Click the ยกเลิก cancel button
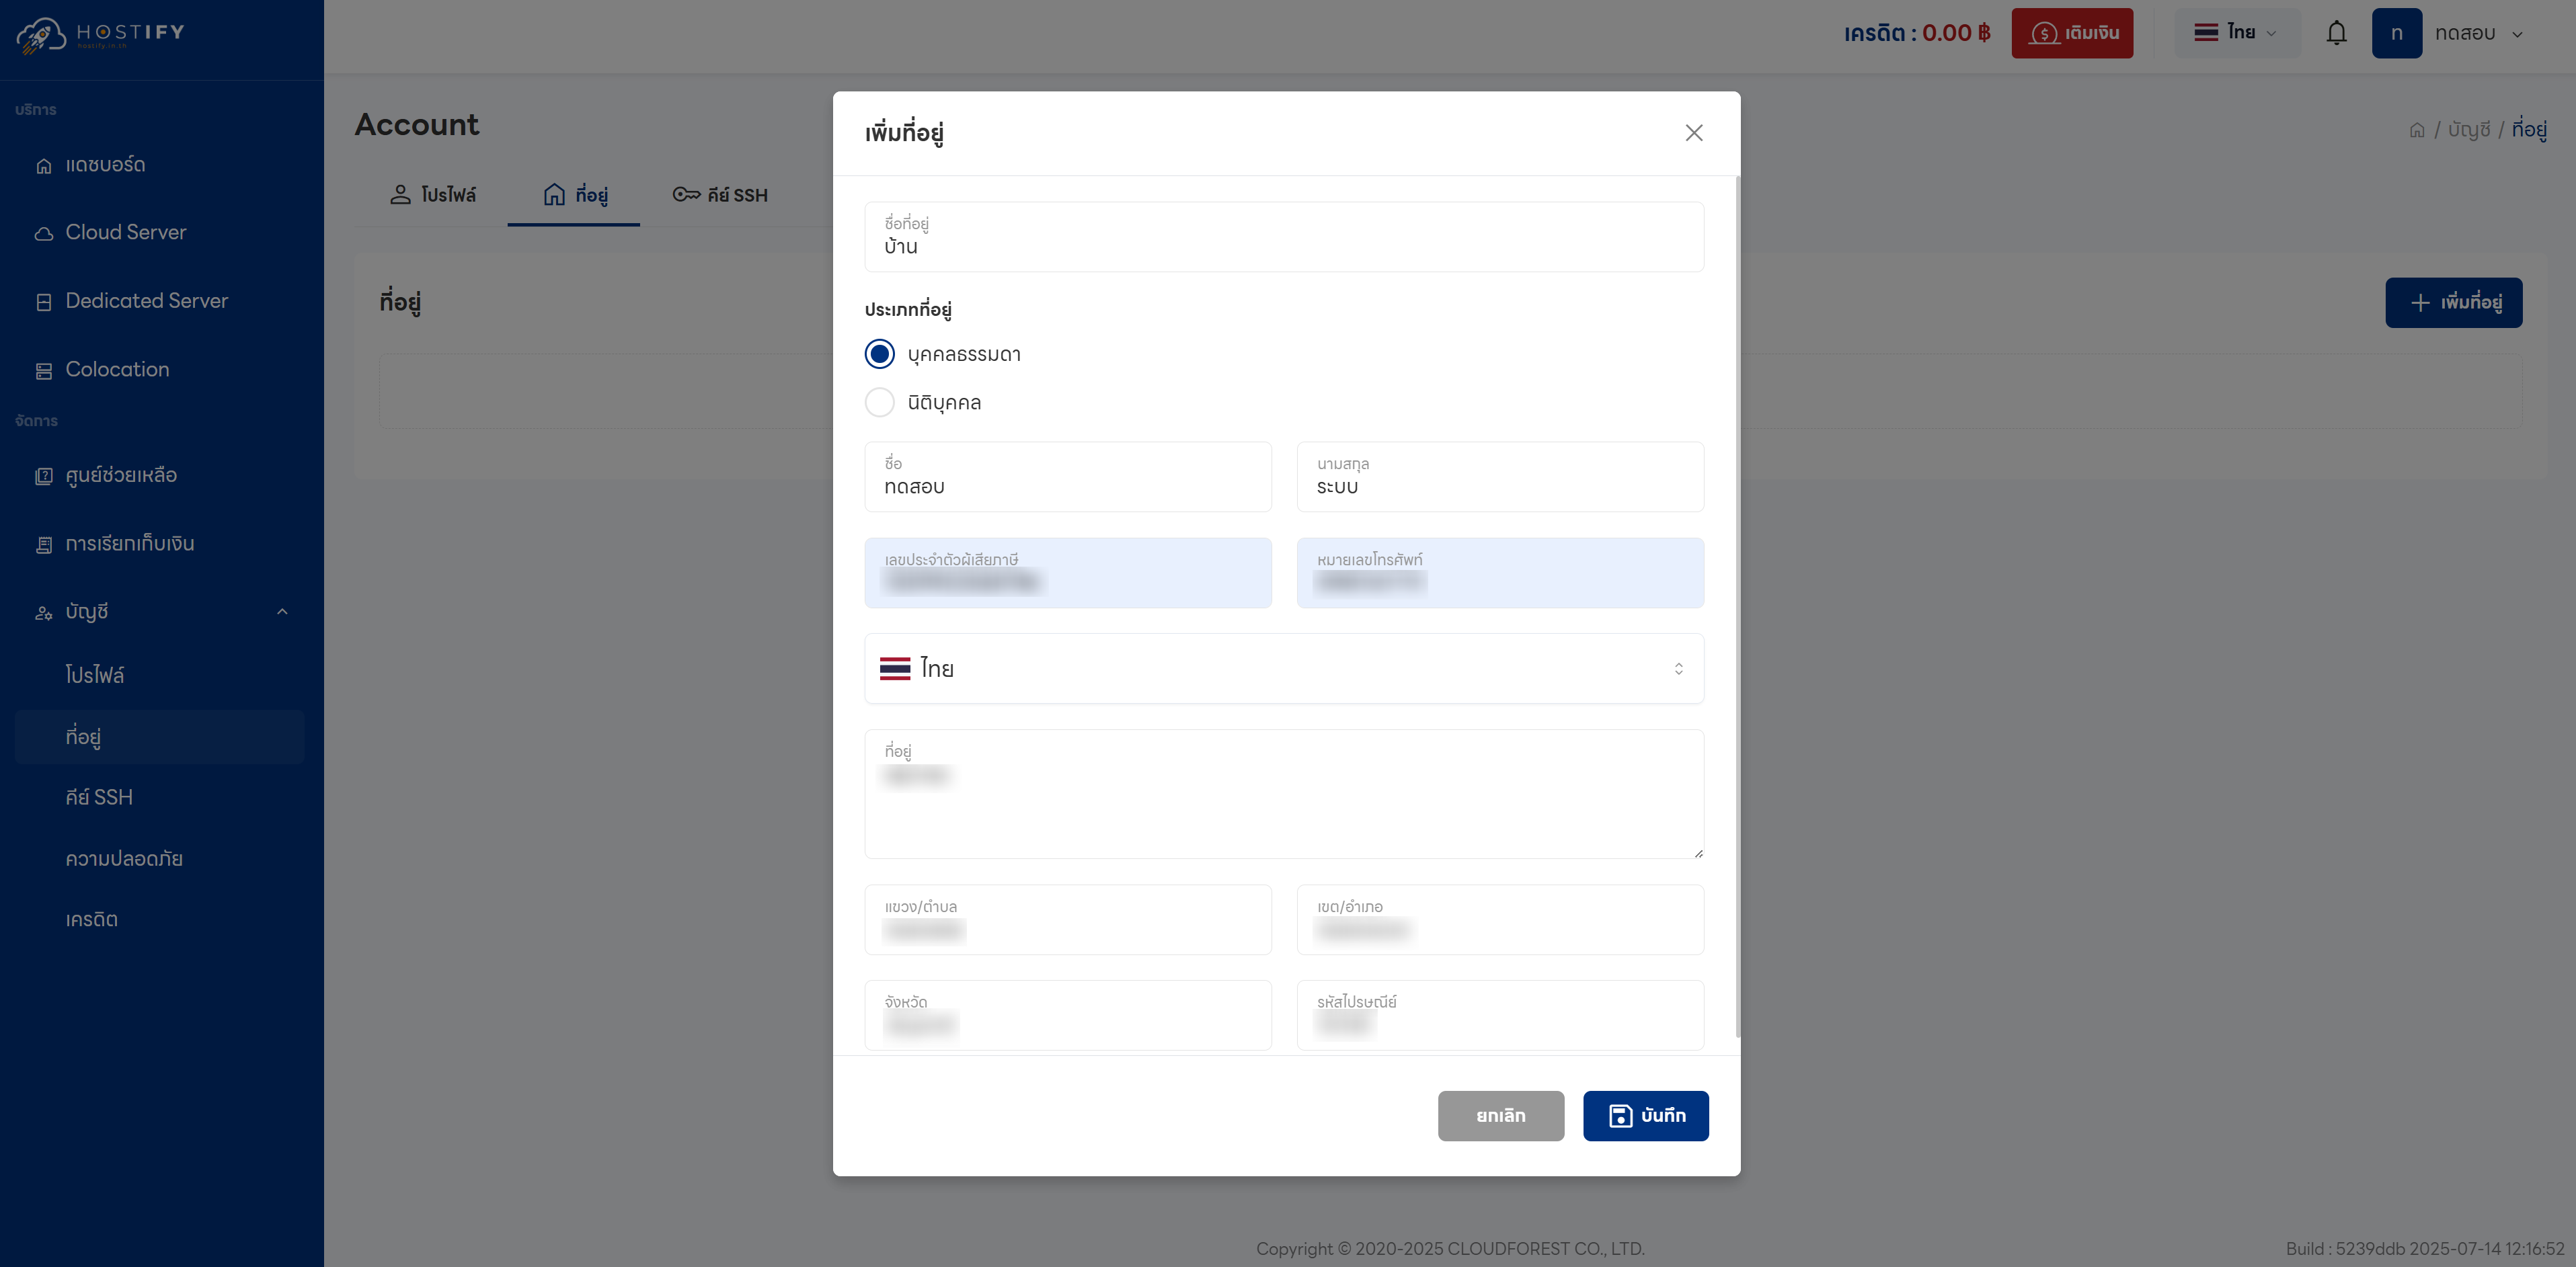 (1500, 1115)
